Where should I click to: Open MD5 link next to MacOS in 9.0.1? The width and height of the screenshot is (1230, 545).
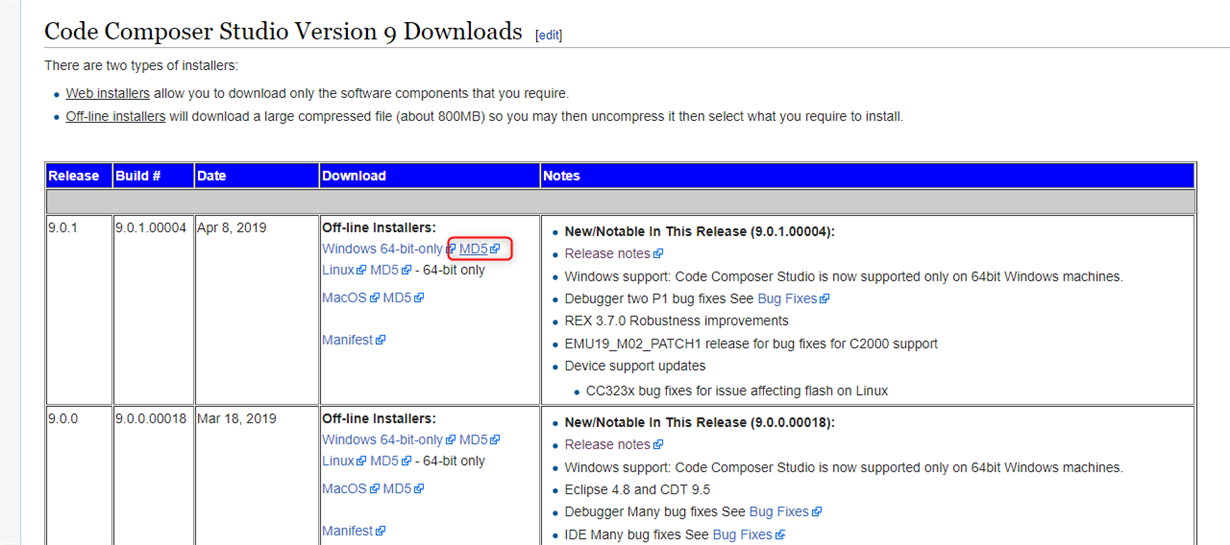coord(397,297)
